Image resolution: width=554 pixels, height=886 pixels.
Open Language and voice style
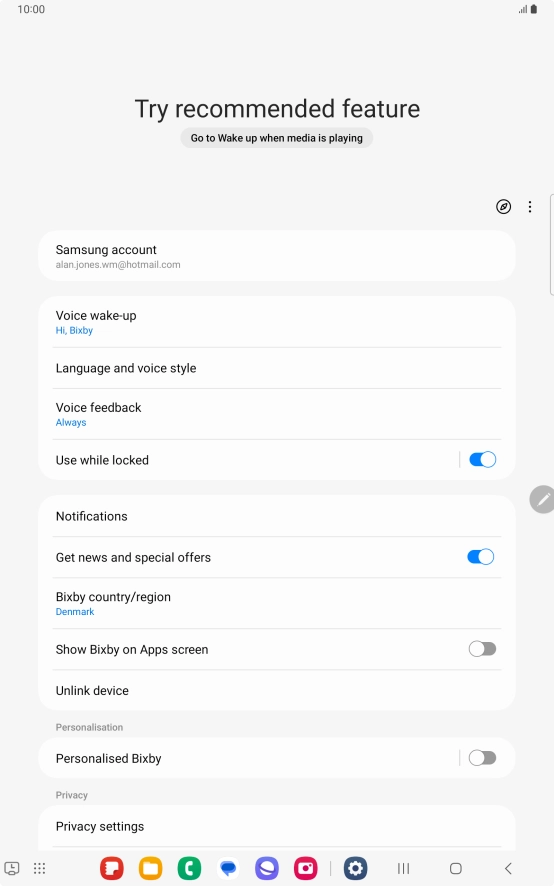277,368
